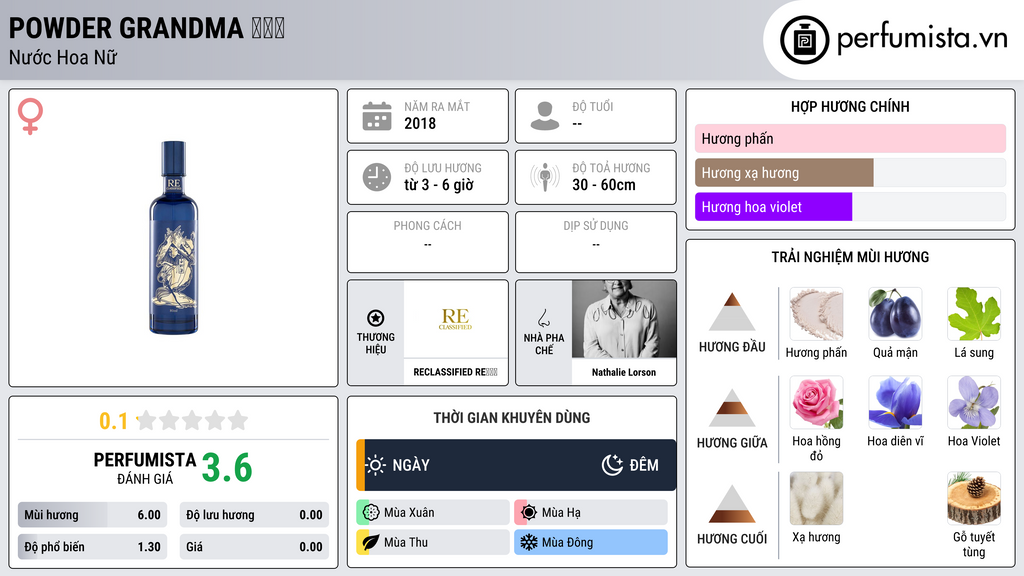This screenshot has height=576, width=1024.
Task: Click the Lá sung fig leaf image
Action: coord(974,314)
